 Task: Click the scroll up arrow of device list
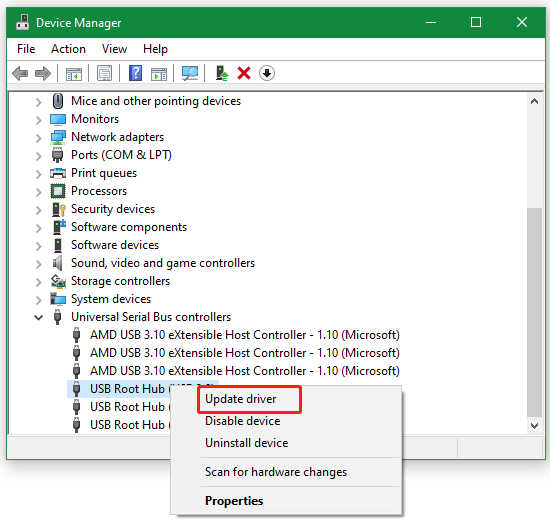point(534,102)
